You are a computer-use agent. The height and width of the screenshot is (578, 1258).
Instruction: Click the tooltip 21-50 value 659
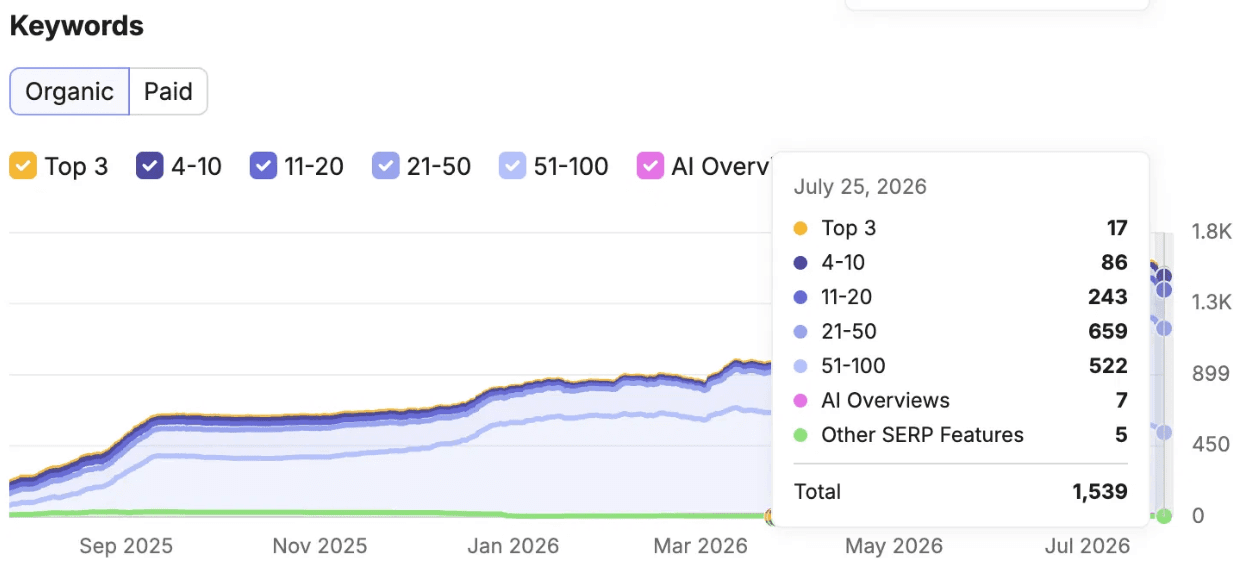1108,331
